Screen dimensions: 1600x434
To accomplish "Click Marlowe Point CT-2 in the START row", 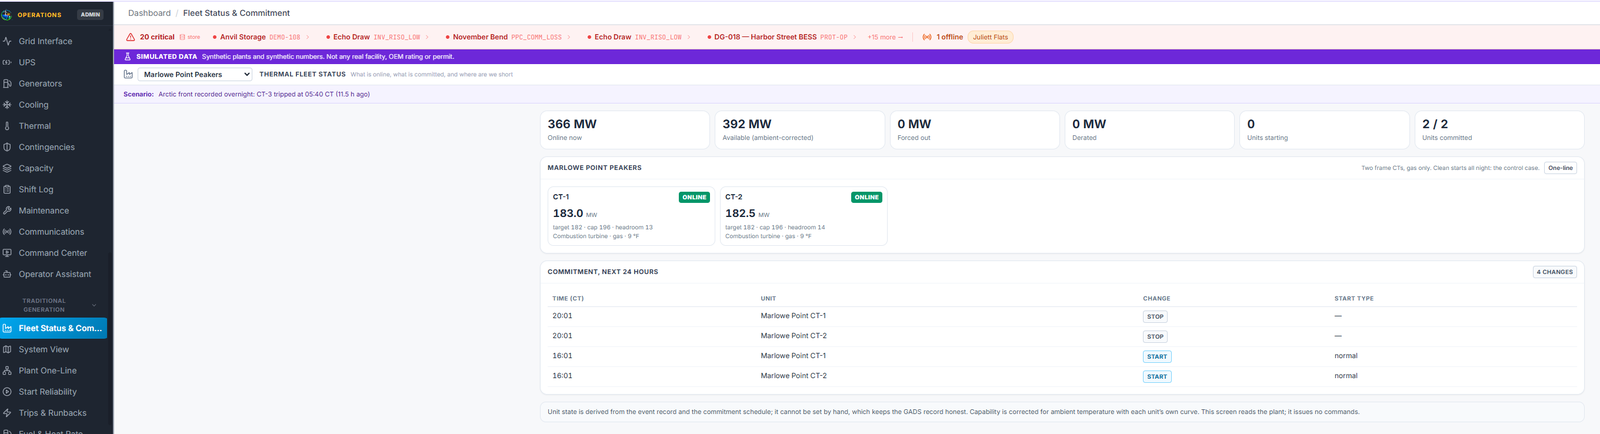I will pos(793,376).
